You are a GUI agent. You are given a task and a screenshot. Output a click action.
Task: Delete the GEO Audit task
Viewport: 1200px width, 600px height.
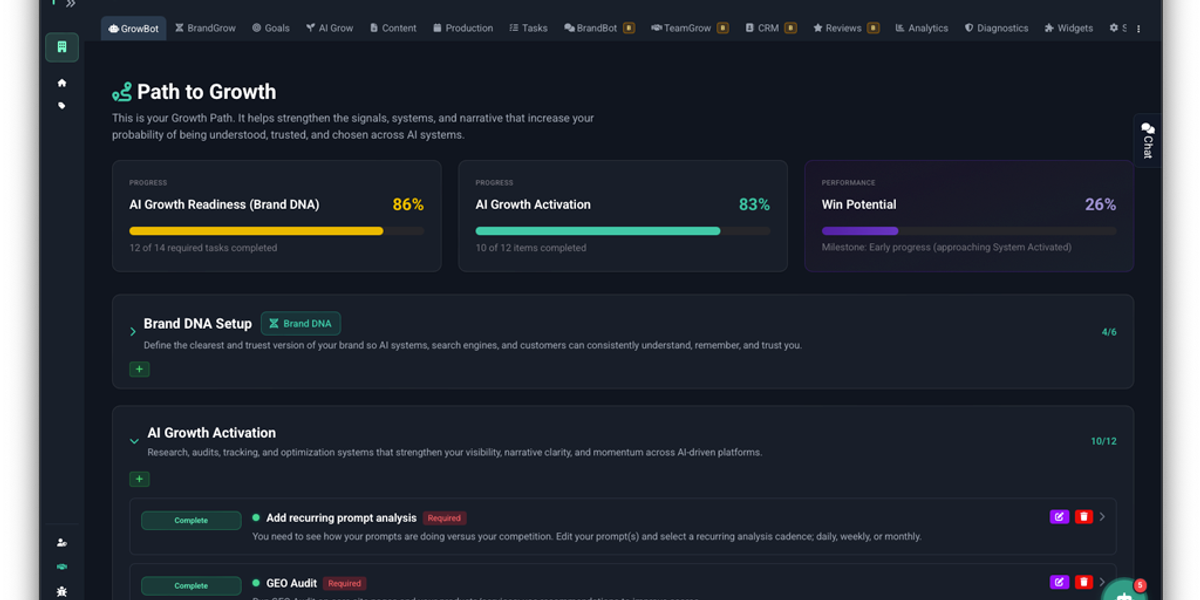[1084, 582]
